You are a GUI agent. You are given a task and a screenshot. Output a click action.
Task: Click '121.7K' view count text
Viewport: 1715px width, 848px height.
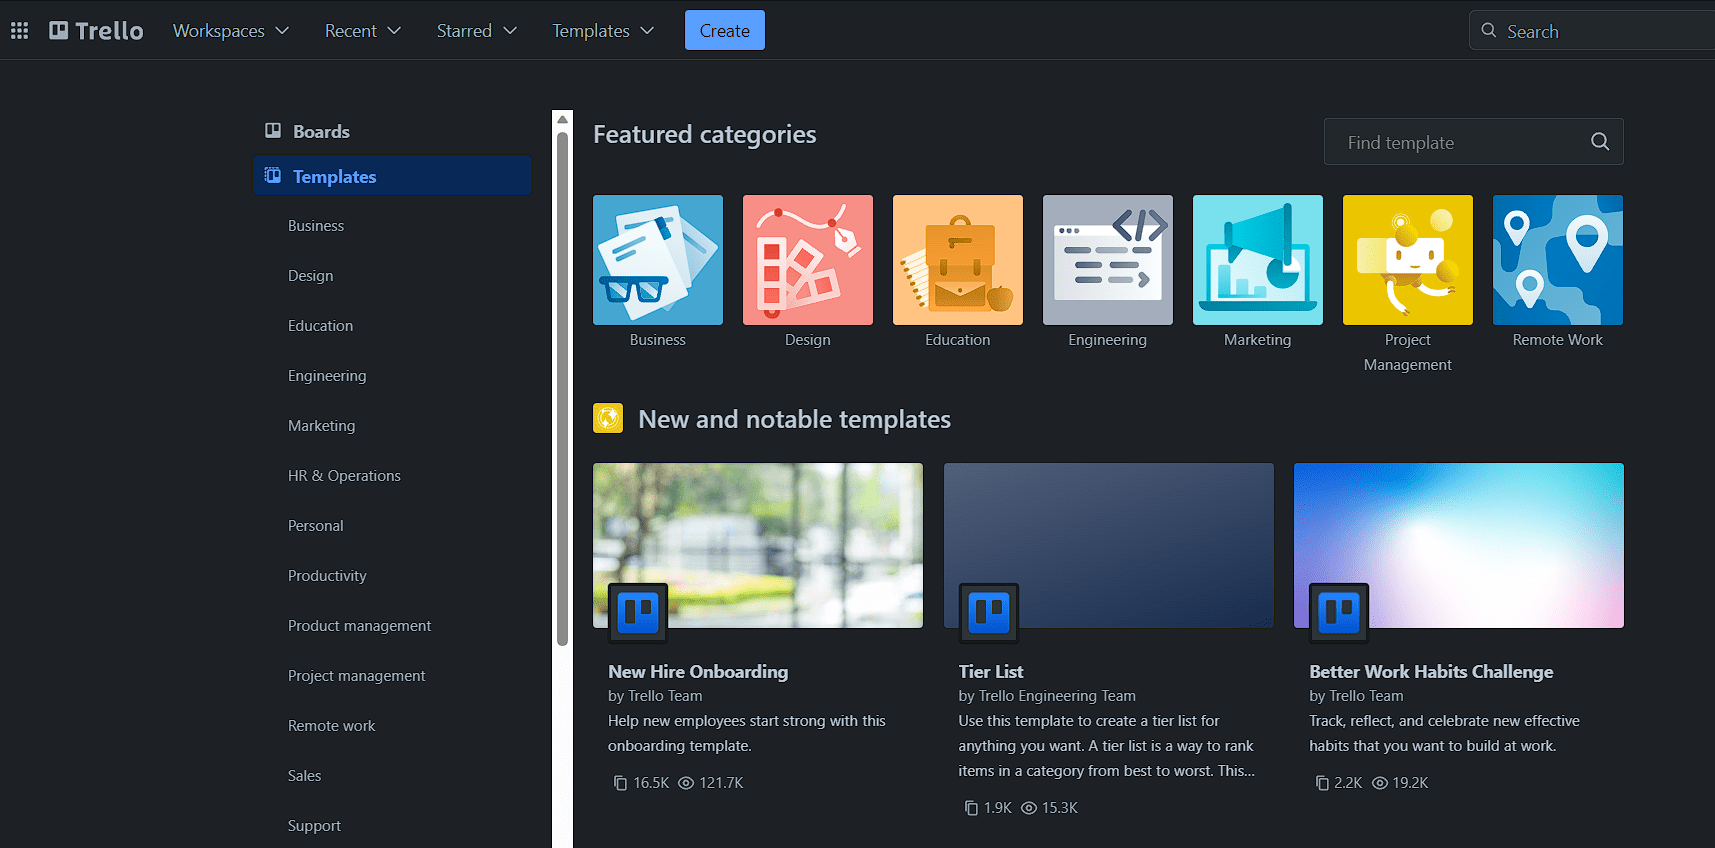[722, 783]
